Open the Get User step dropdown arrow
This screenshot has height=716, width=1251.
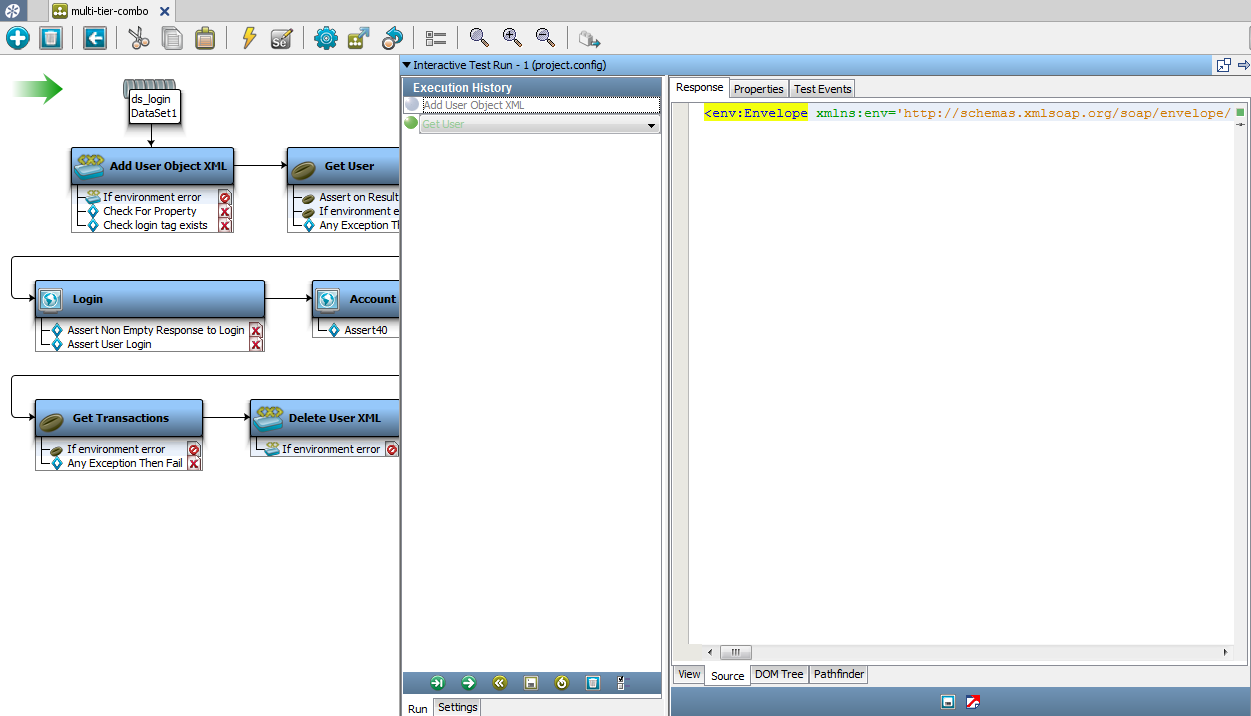click(652, 126)
